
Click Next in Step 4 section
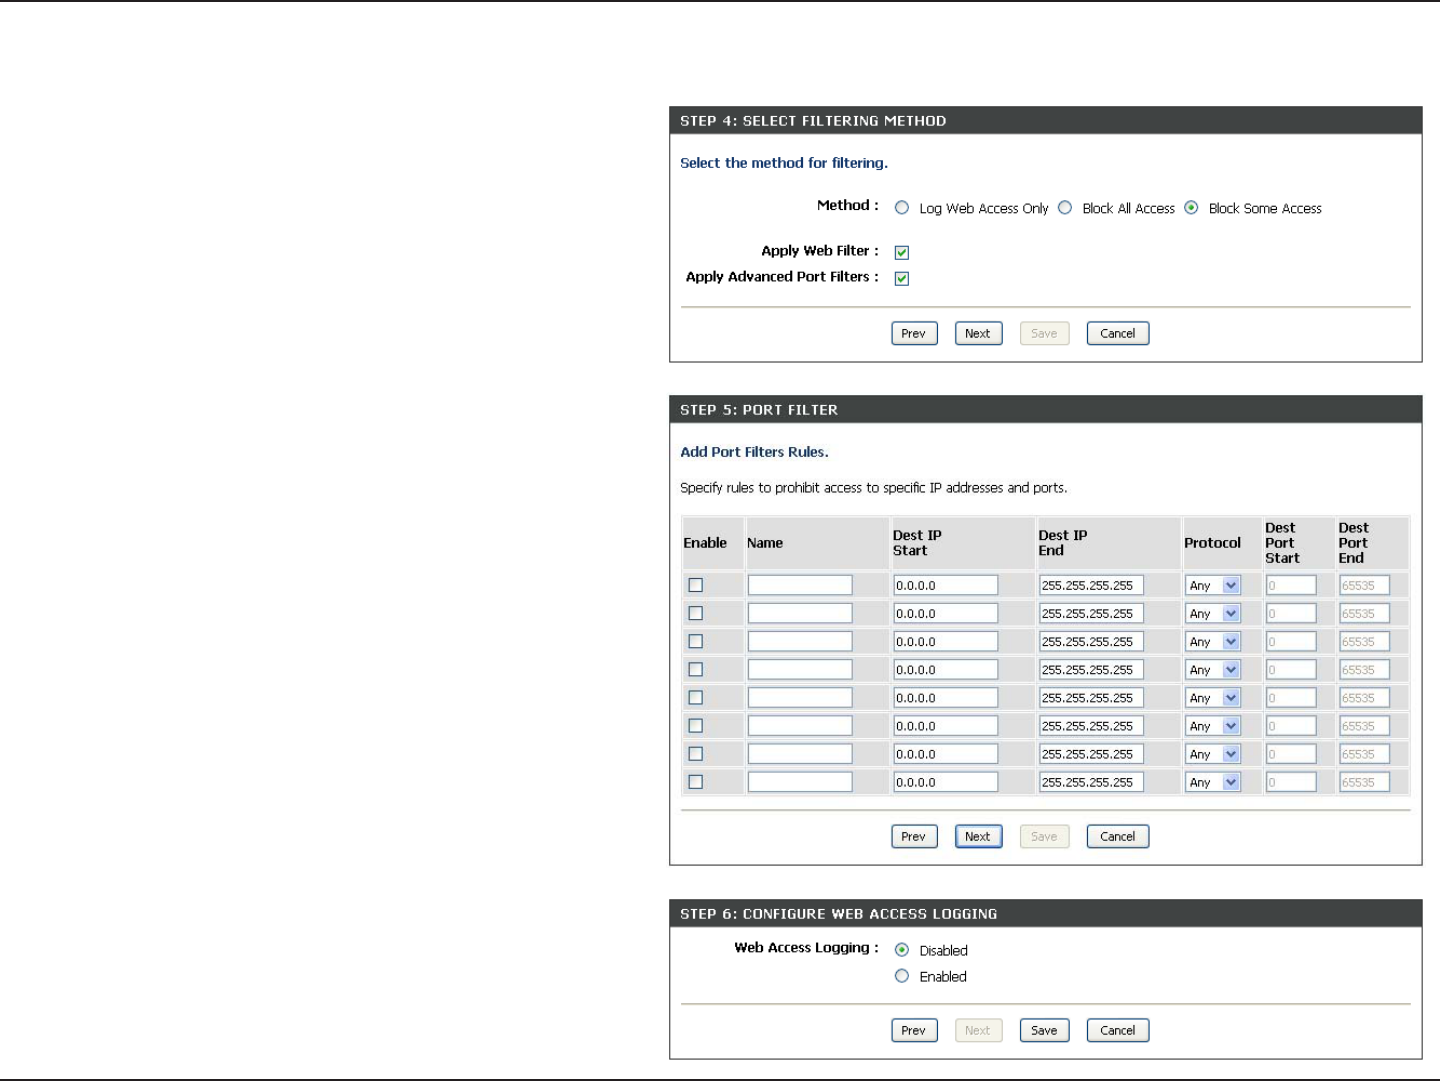978,333
